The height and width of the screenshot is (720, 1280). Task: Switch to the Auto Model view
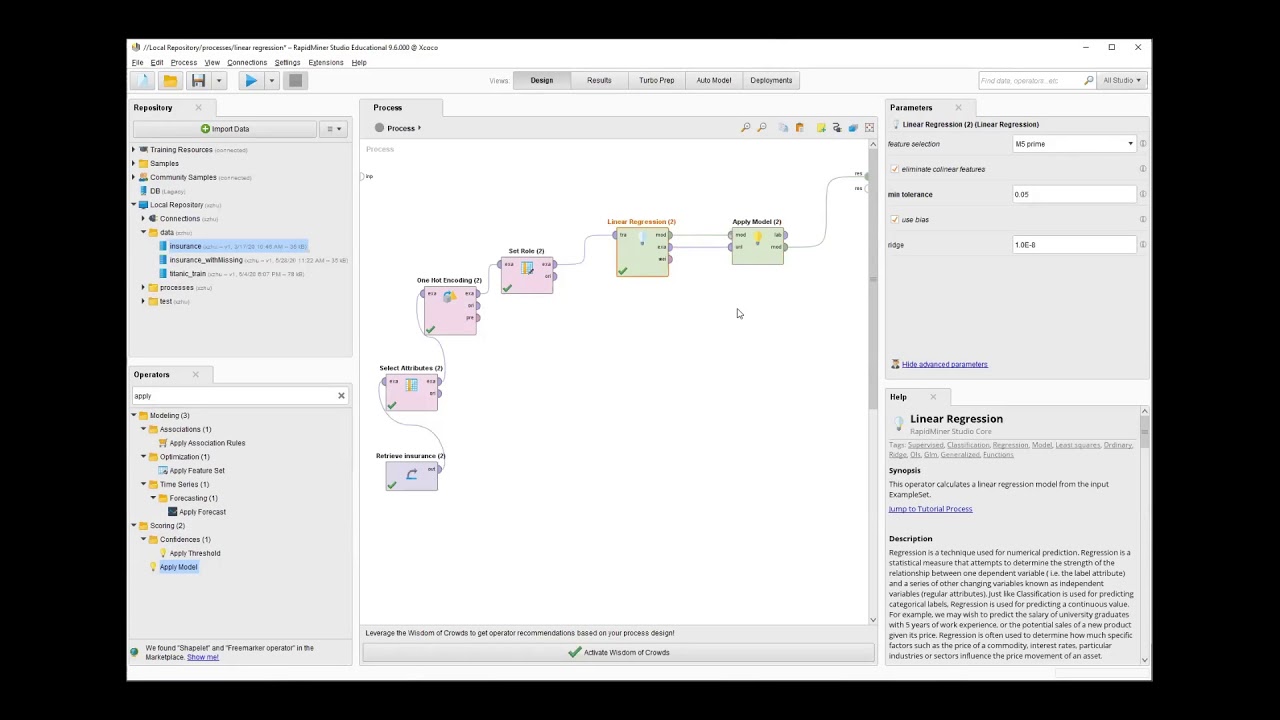(x=714, y=80)
